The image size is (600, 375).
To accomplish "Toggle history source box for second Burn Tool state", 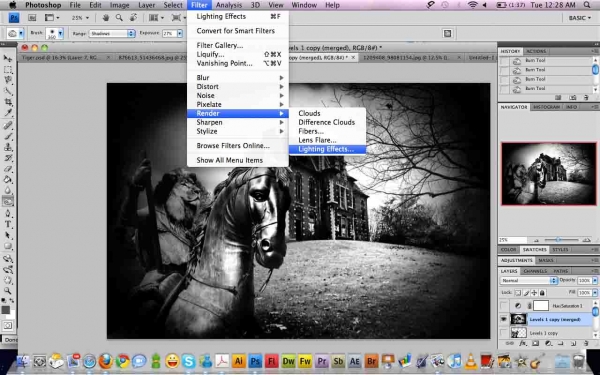I will point(504,70).
